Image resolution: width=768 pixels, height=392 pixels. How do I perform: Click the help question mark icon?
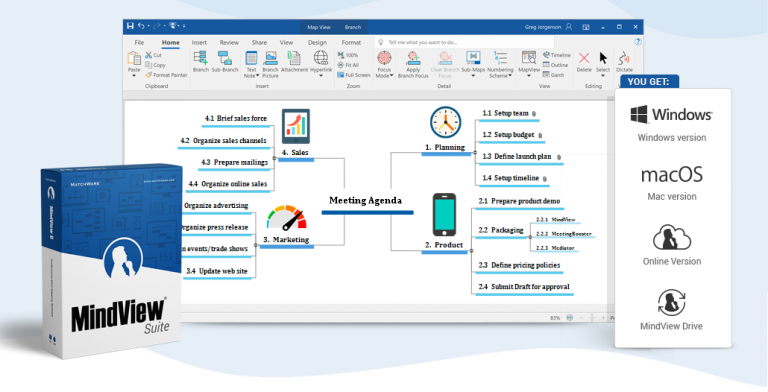click(638, 42)
